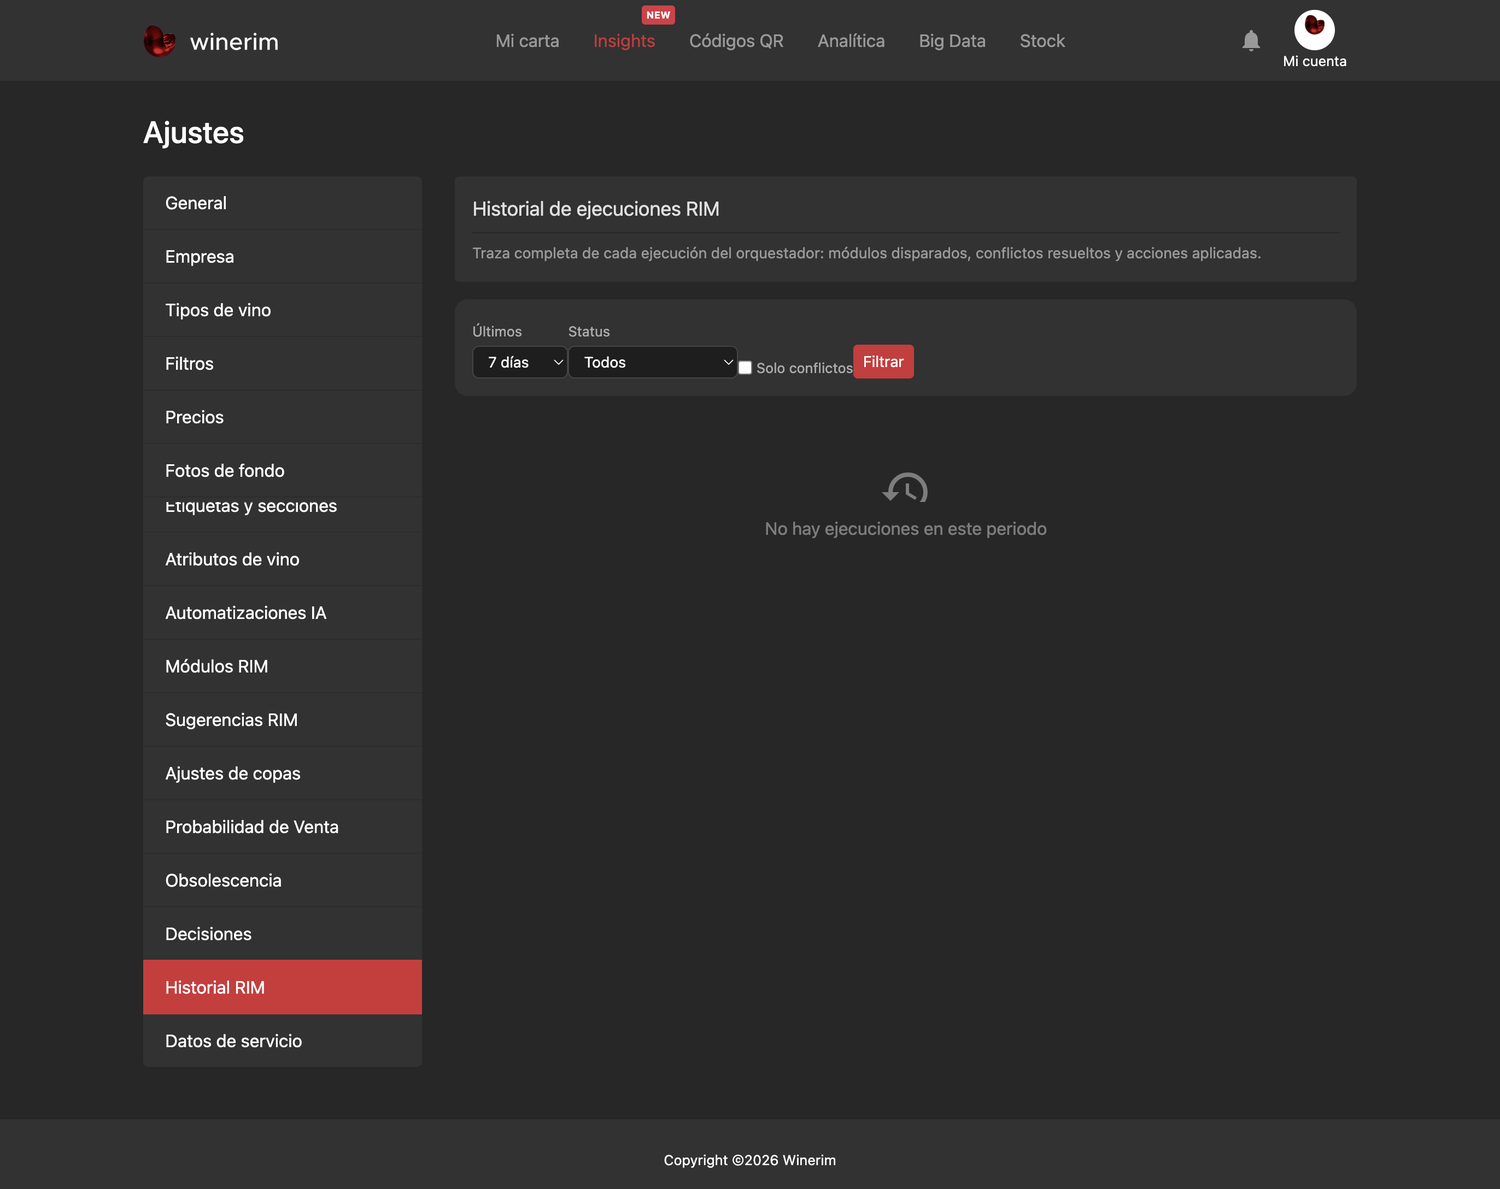The width and height of the screenshot is (1500, 1189).
Task: Open Obsolescencia settings
Action: point(282,881)
